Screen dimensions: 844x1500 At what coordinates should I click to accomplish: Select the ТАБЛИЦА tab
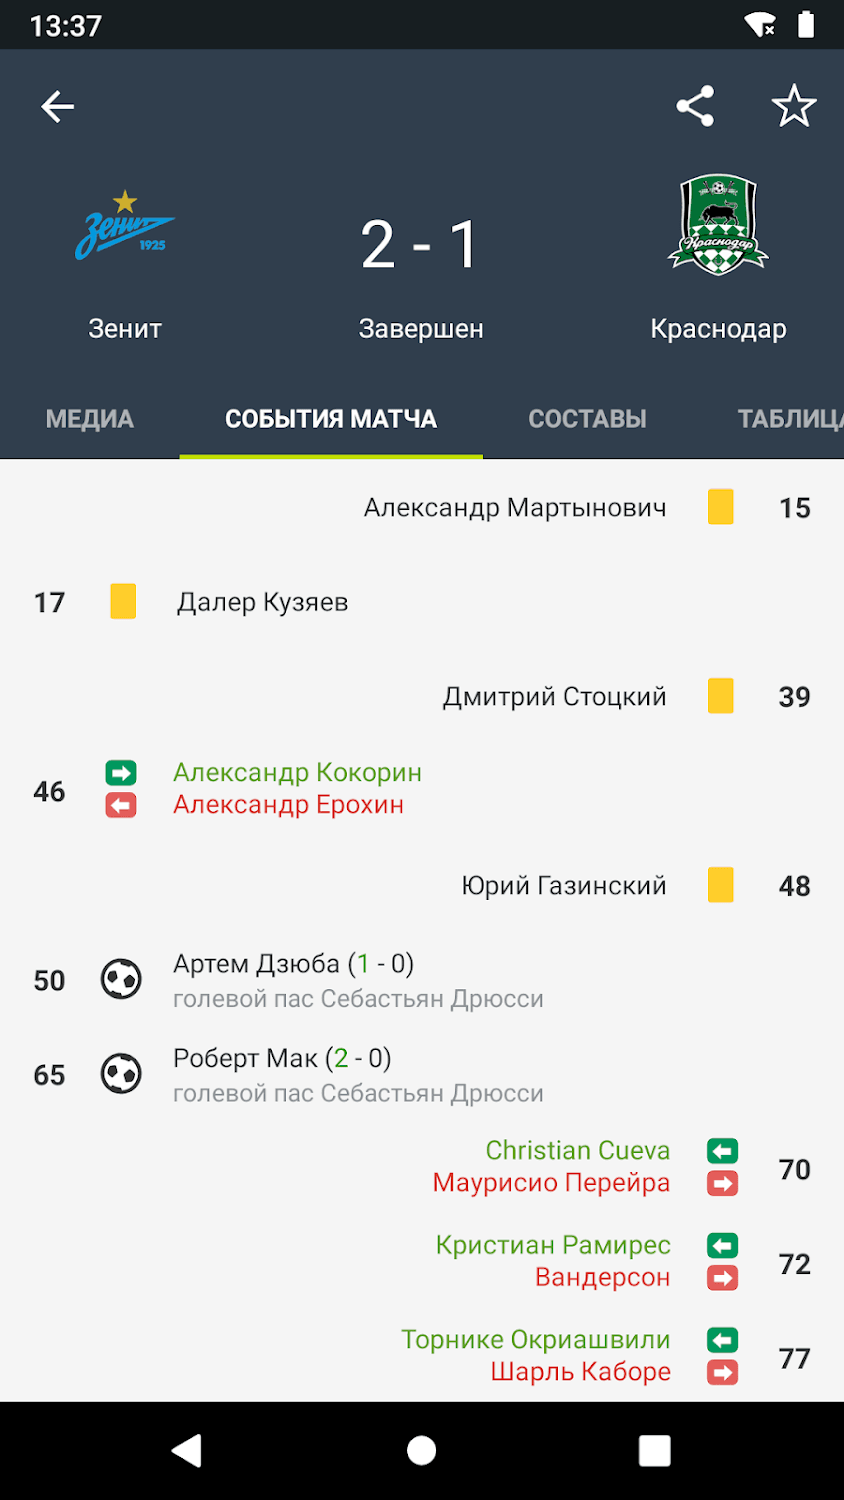[790, 419]
